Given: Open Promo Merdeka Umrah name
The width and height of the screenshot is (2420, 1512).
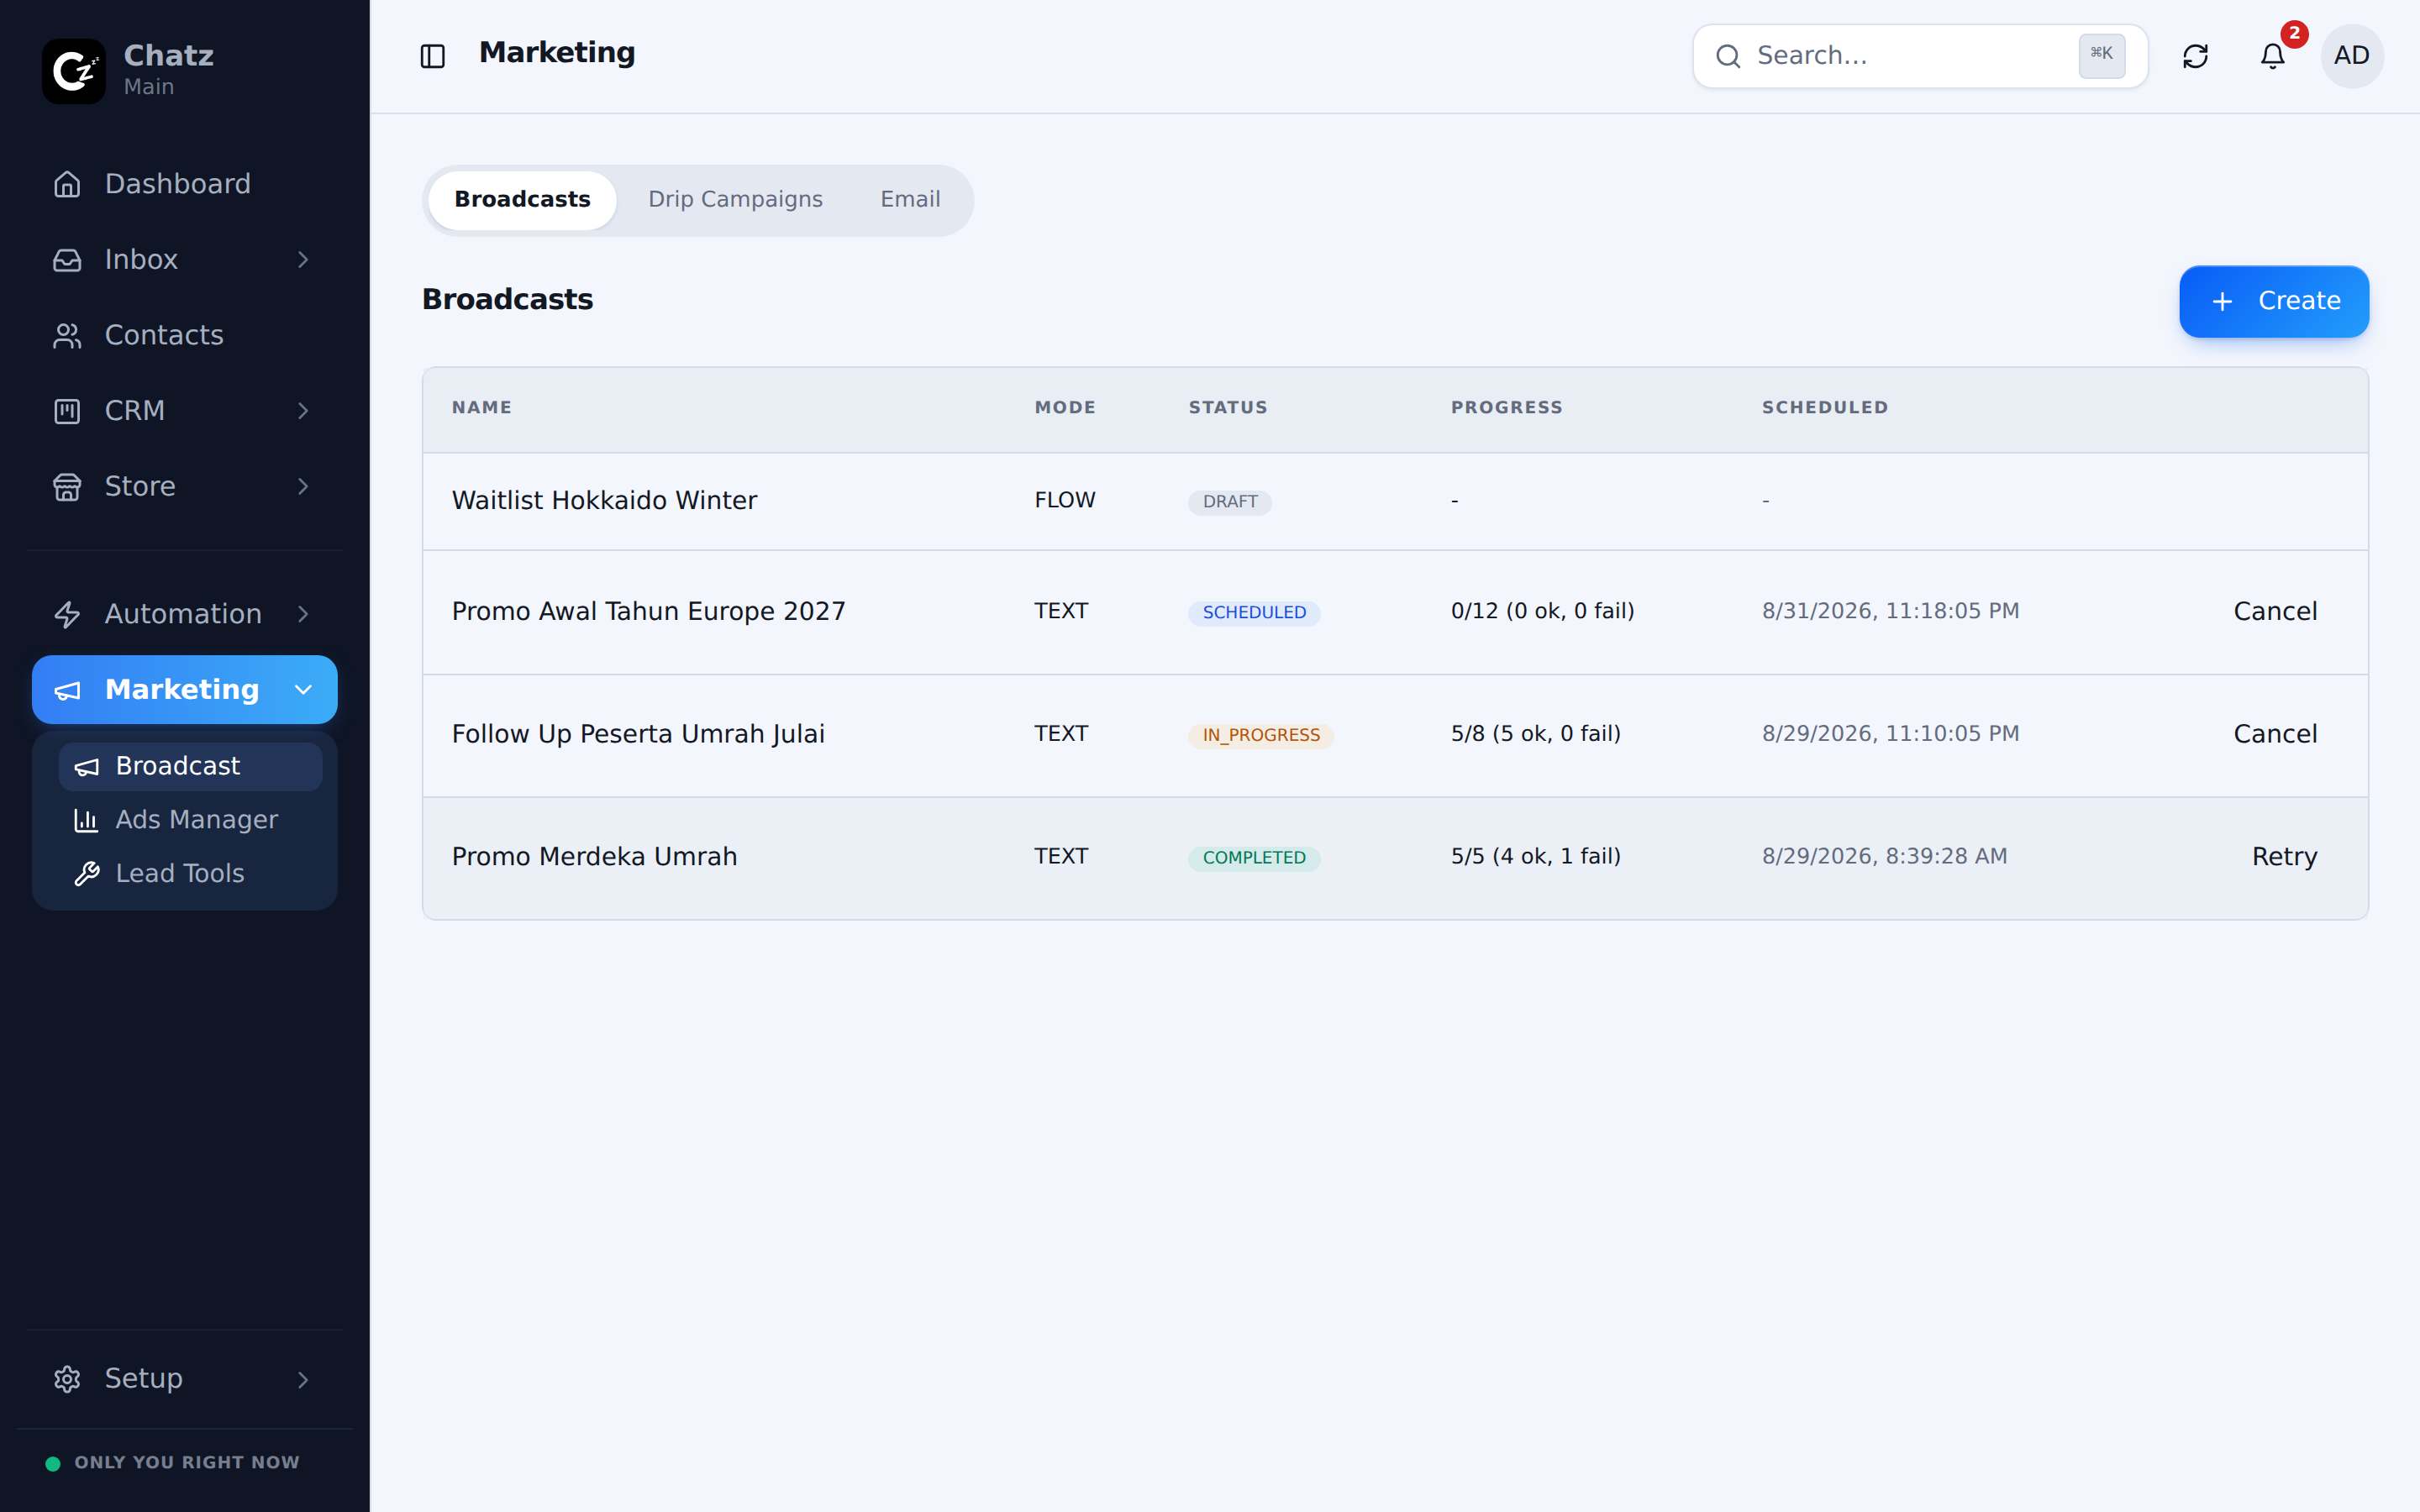Looking at the screenshot, I should tap(594, 857).
